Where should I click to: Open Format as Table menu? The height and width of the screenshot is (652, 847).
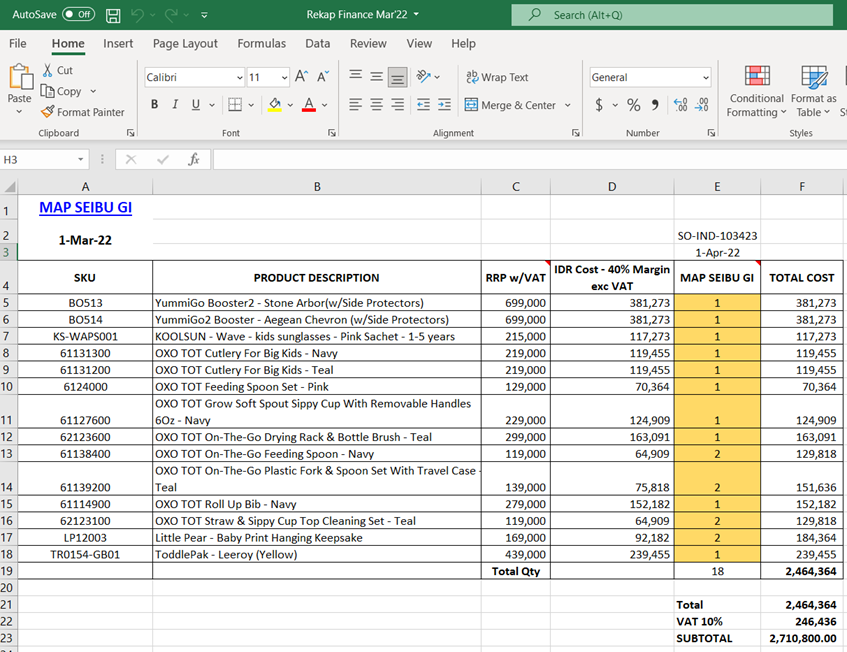pyautogui.click(x=814, y=91)
